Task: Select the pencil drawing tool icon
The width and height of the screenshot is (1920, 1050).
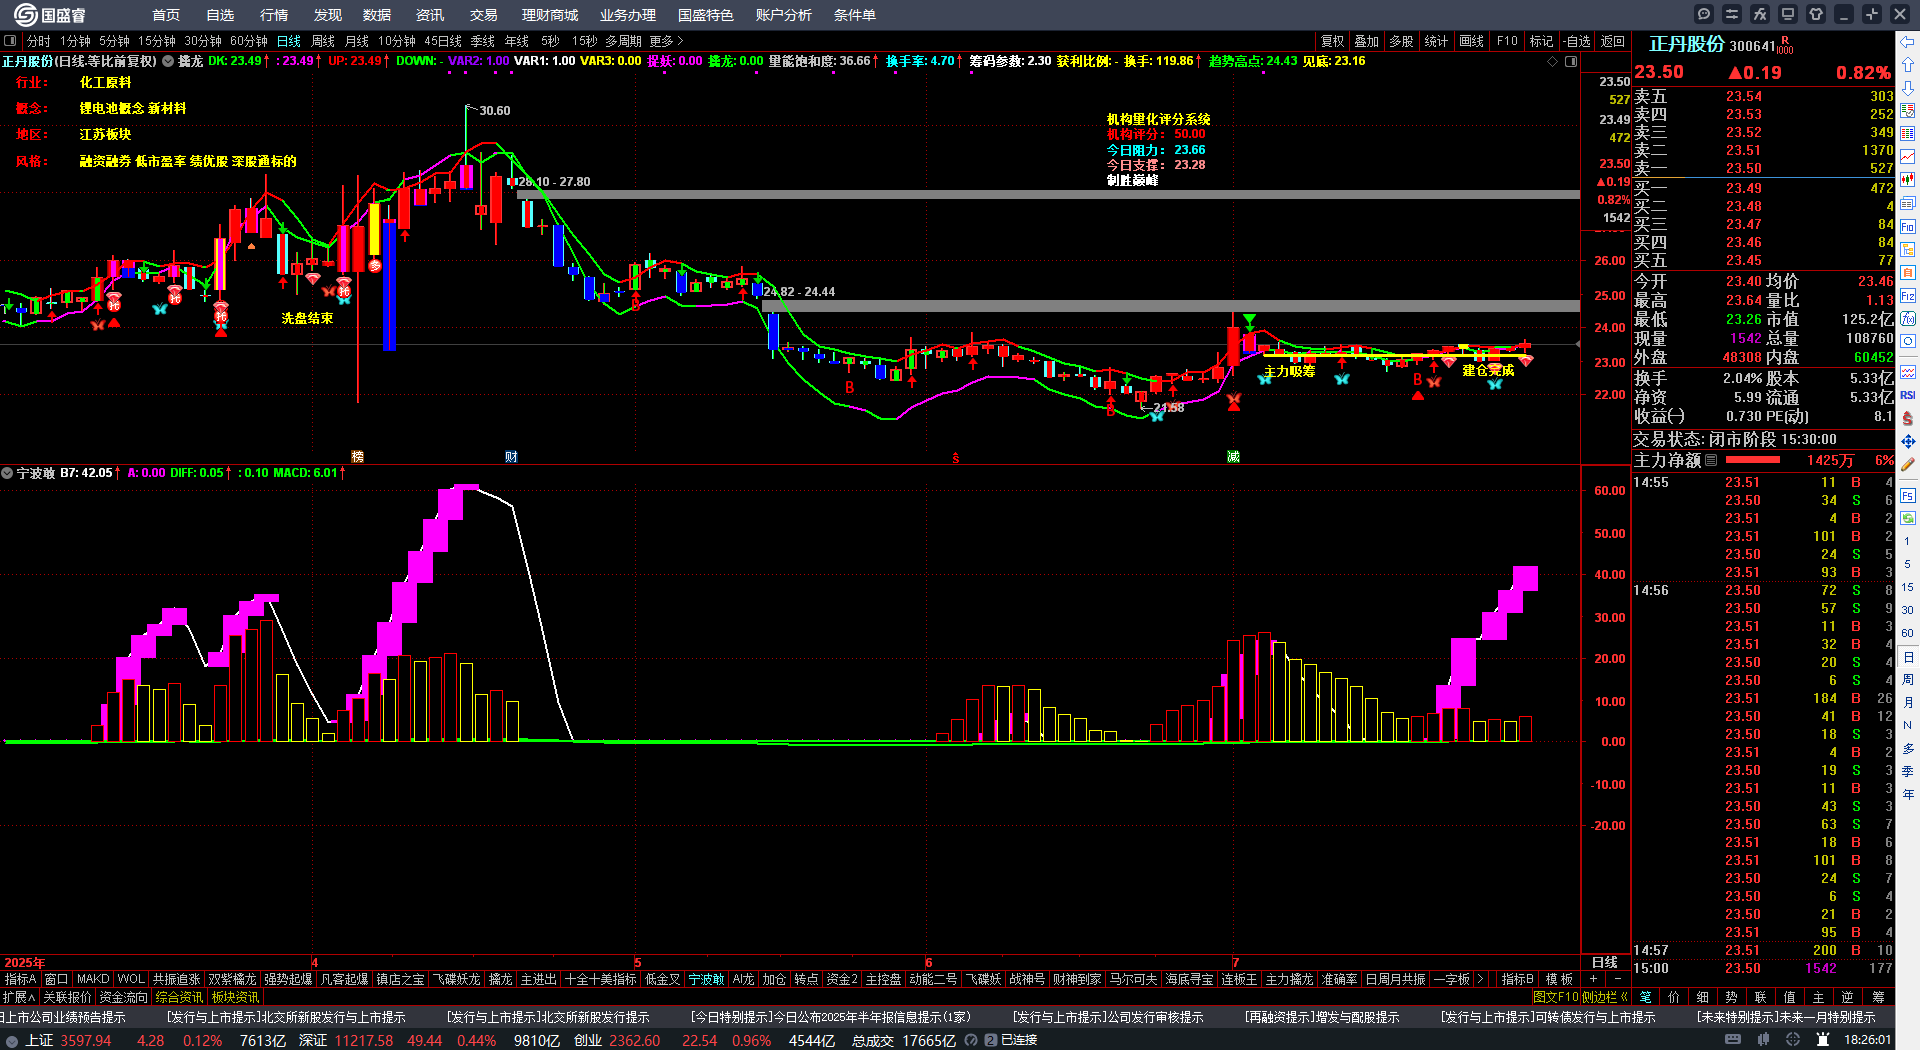Action: pos(1908,464)
